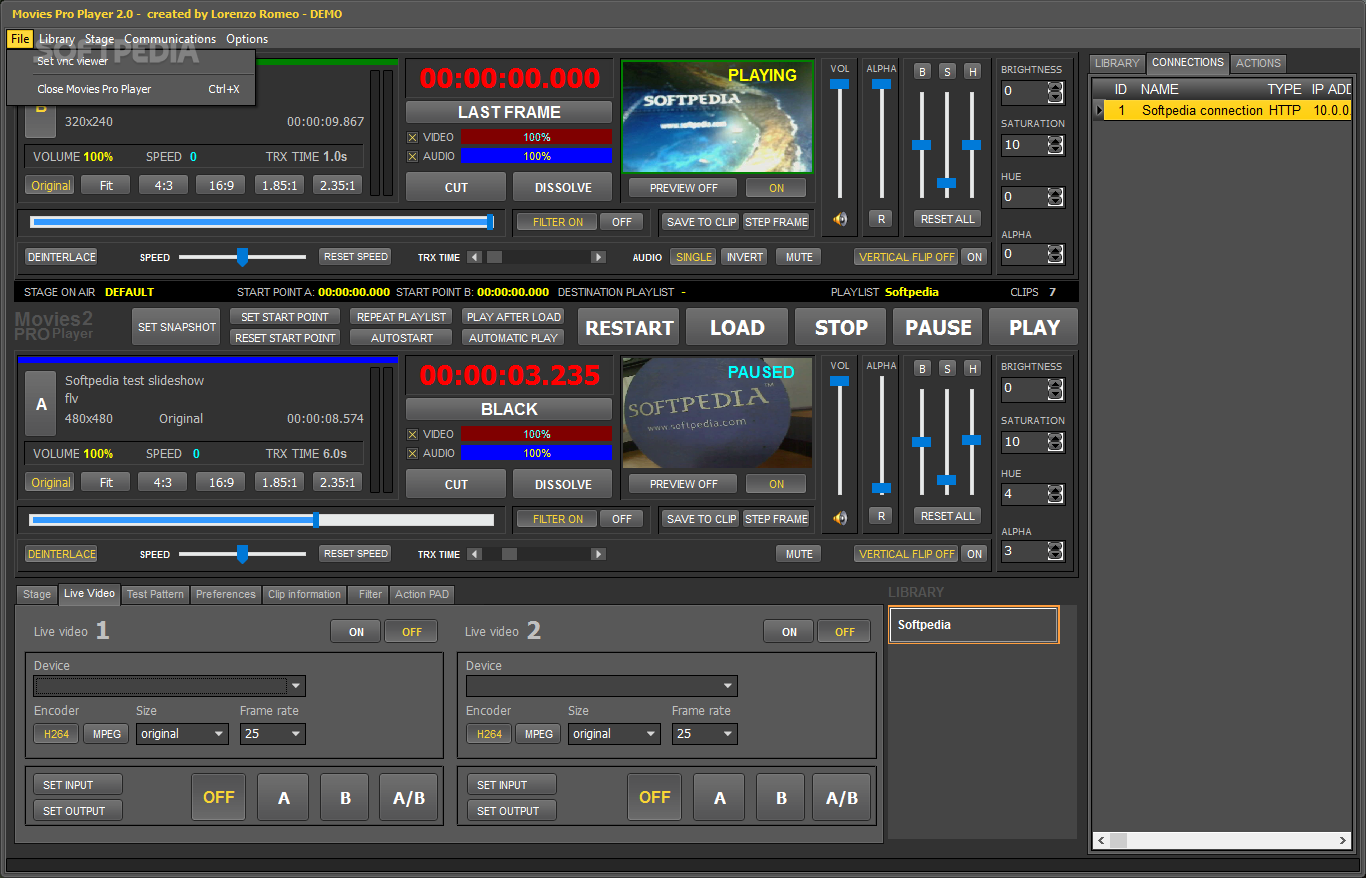Open Frame rate dropdown for Live video 2

pos(728,734)
